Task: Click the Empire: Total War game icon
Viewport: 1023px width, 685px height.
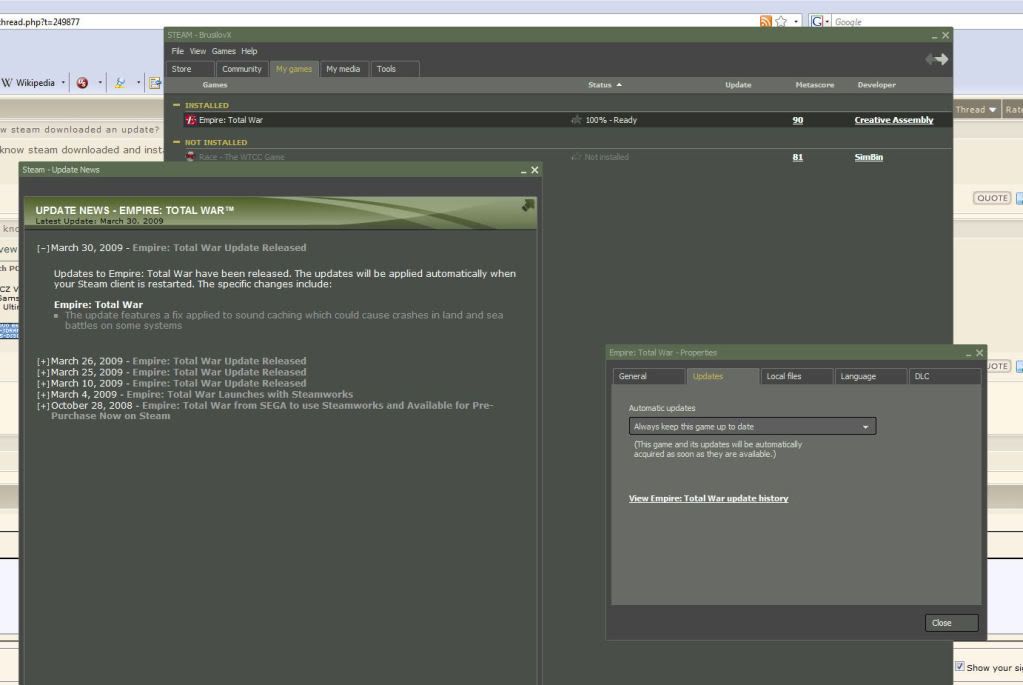Action: point(191,120)
